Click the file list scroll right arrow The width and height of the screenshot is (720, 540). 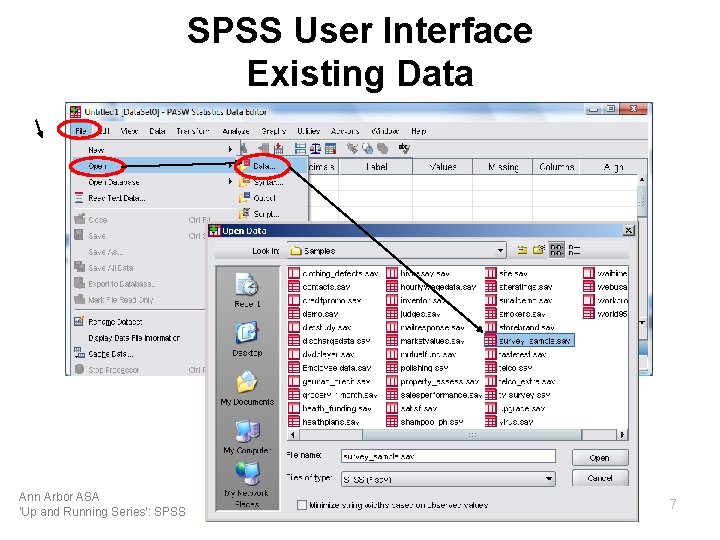pyautogui.click(x=623, y=434)
